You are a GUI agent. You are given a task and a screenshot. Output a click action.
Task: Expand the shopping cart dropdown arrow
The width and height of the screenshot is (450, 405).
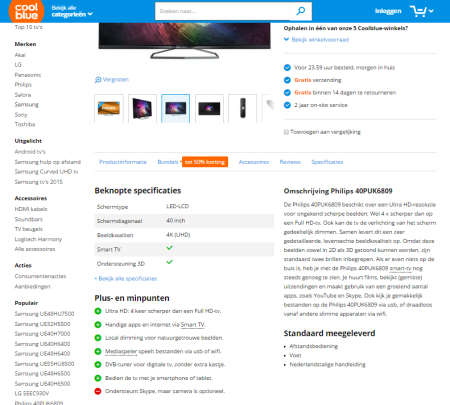(431, 11)
